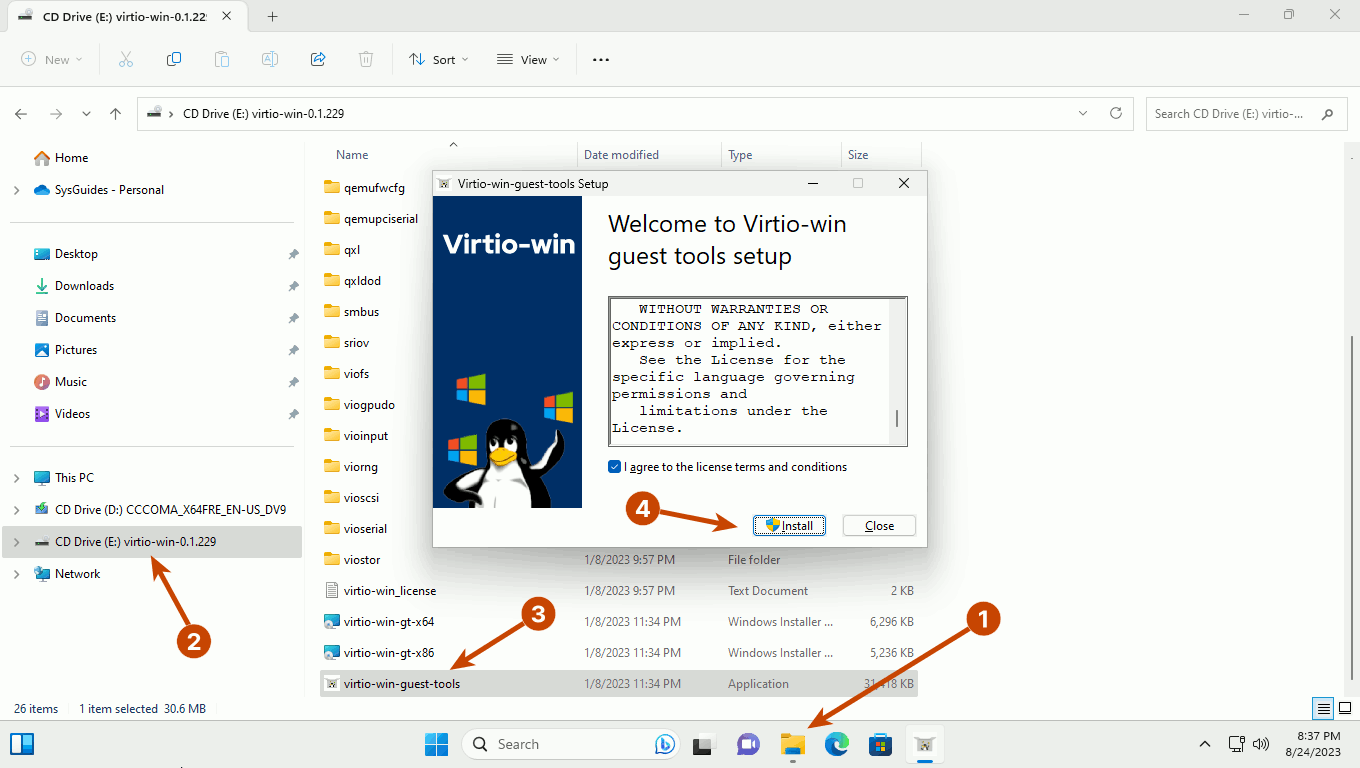Click the Close button in setup dialog

click(x=879, y=526)
